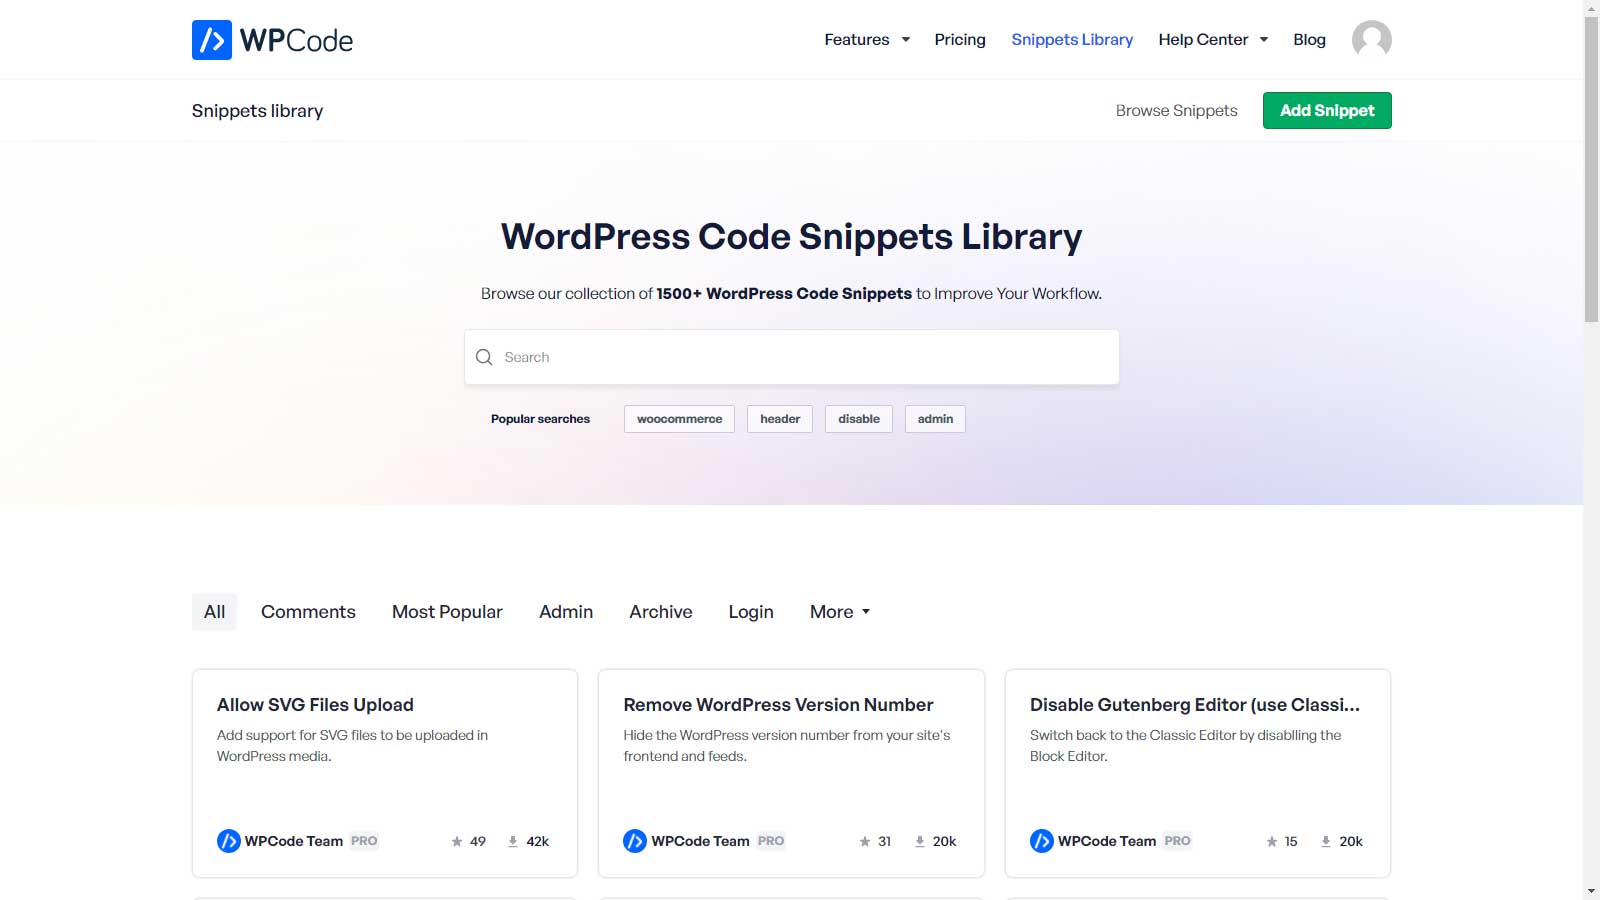Image resolution: width=1600 pixels, height=900 pixels.
Task: Click the Browse Snippets link
Action: pyautogui.click(x=1177, y=110)
